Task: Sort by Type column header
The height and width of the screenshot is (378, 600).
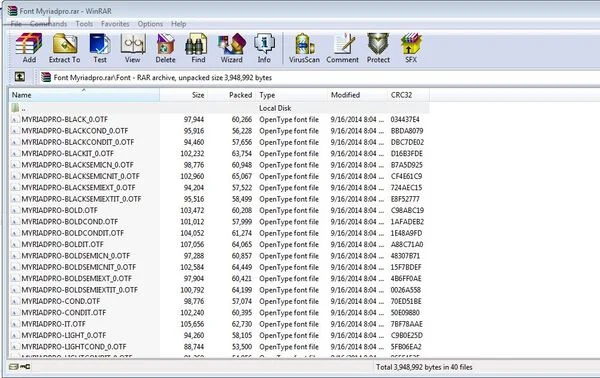Action: (x=292, y=95)
